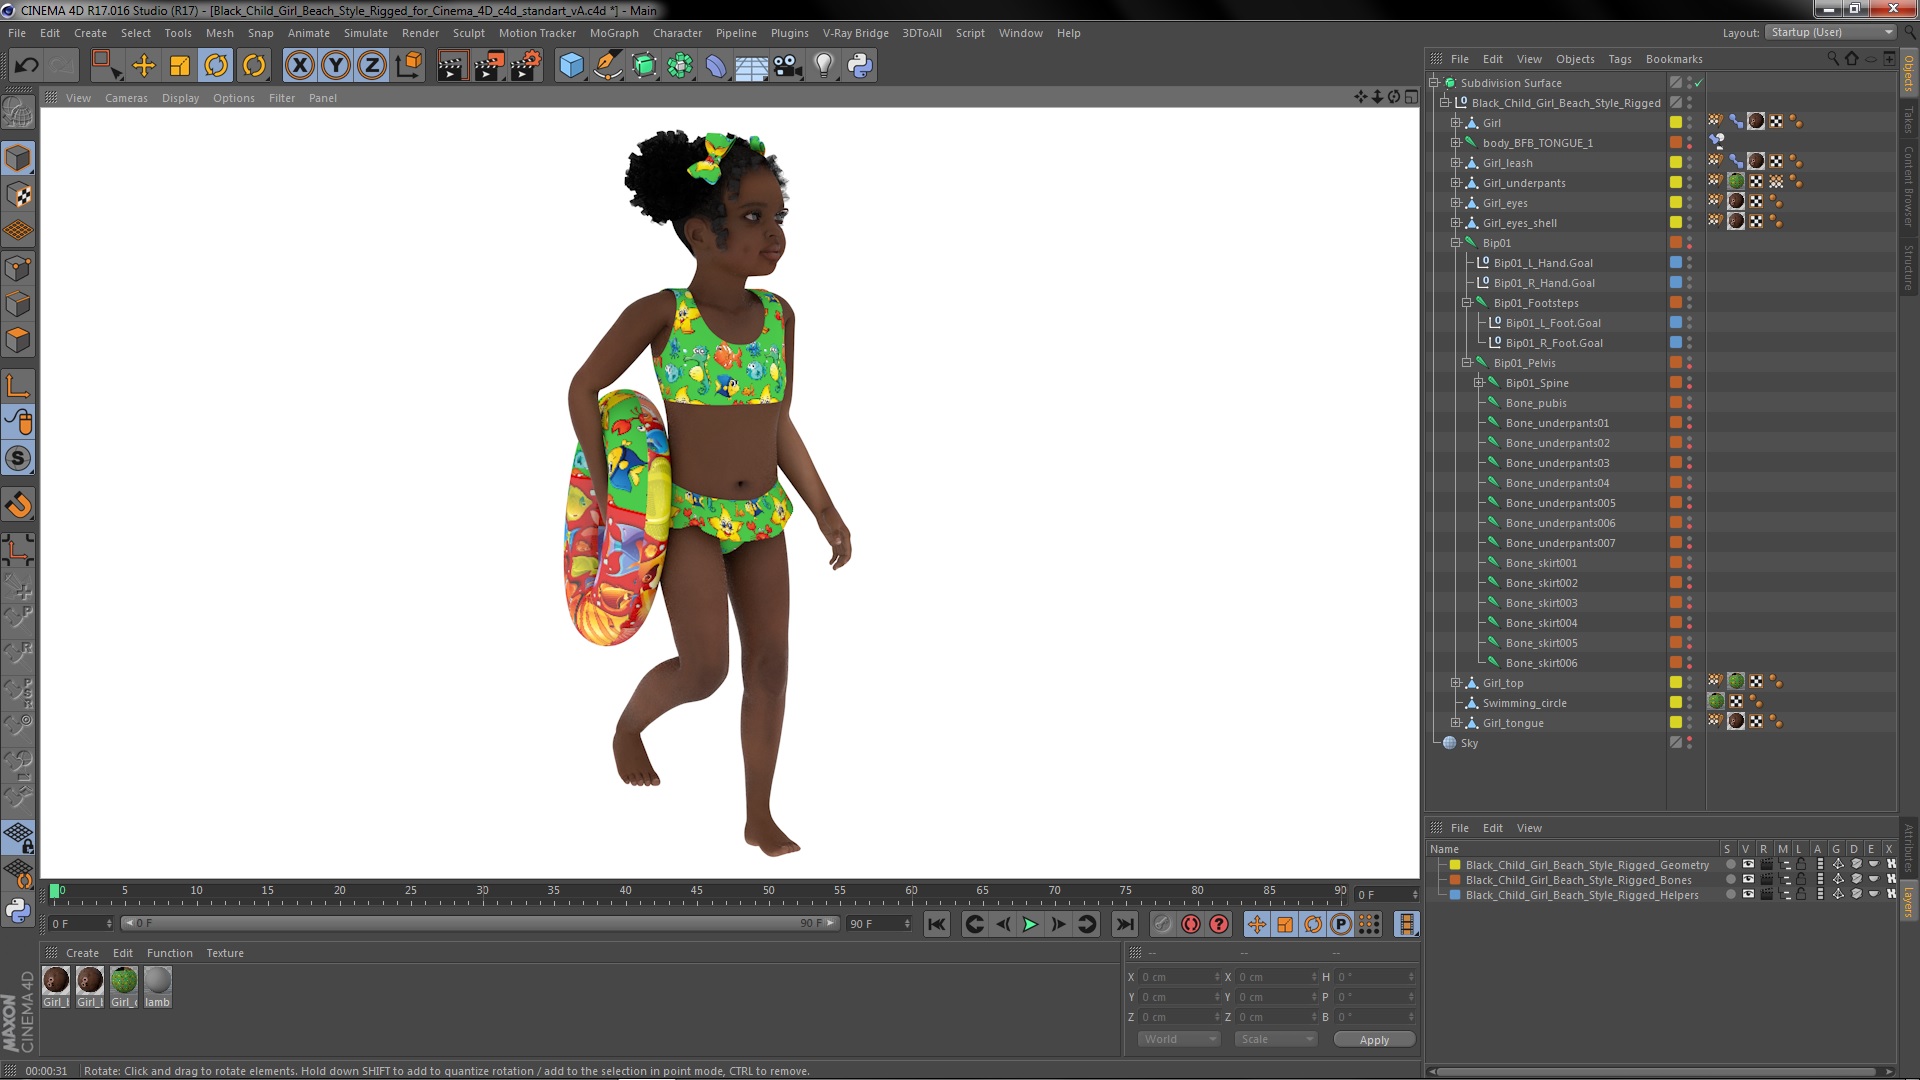Toggle visibility of the Geometry layer

1748,865
